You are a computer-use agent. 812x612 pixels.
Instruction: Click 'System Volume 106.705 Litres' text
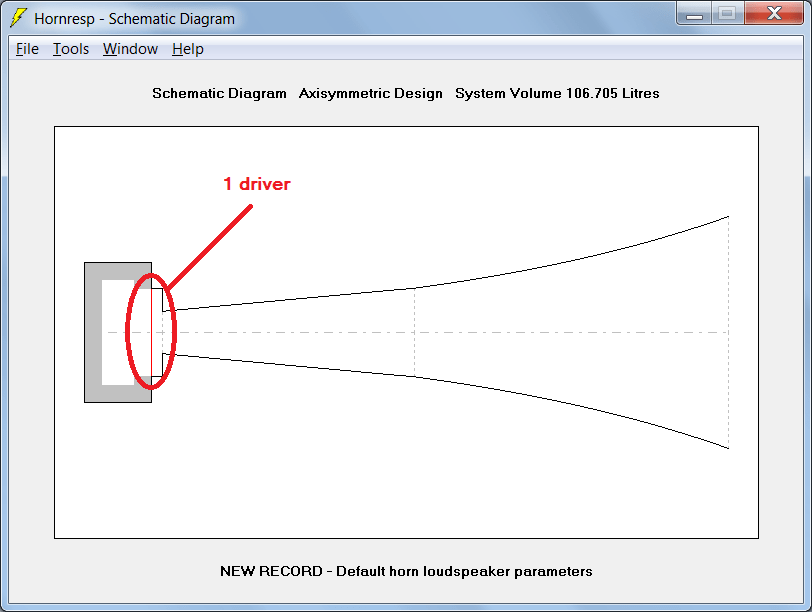click(557, 93)
